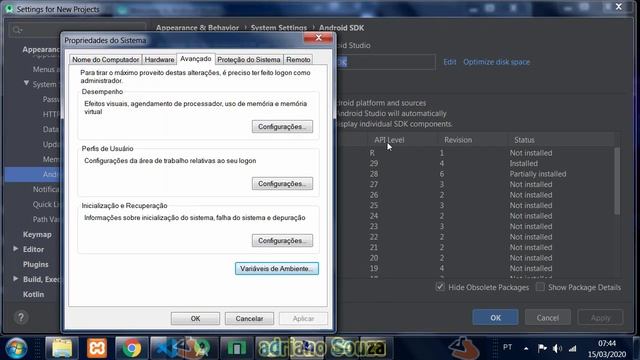Expand the Editor settings node
640x360 pixels.
(x=16, y=249)
